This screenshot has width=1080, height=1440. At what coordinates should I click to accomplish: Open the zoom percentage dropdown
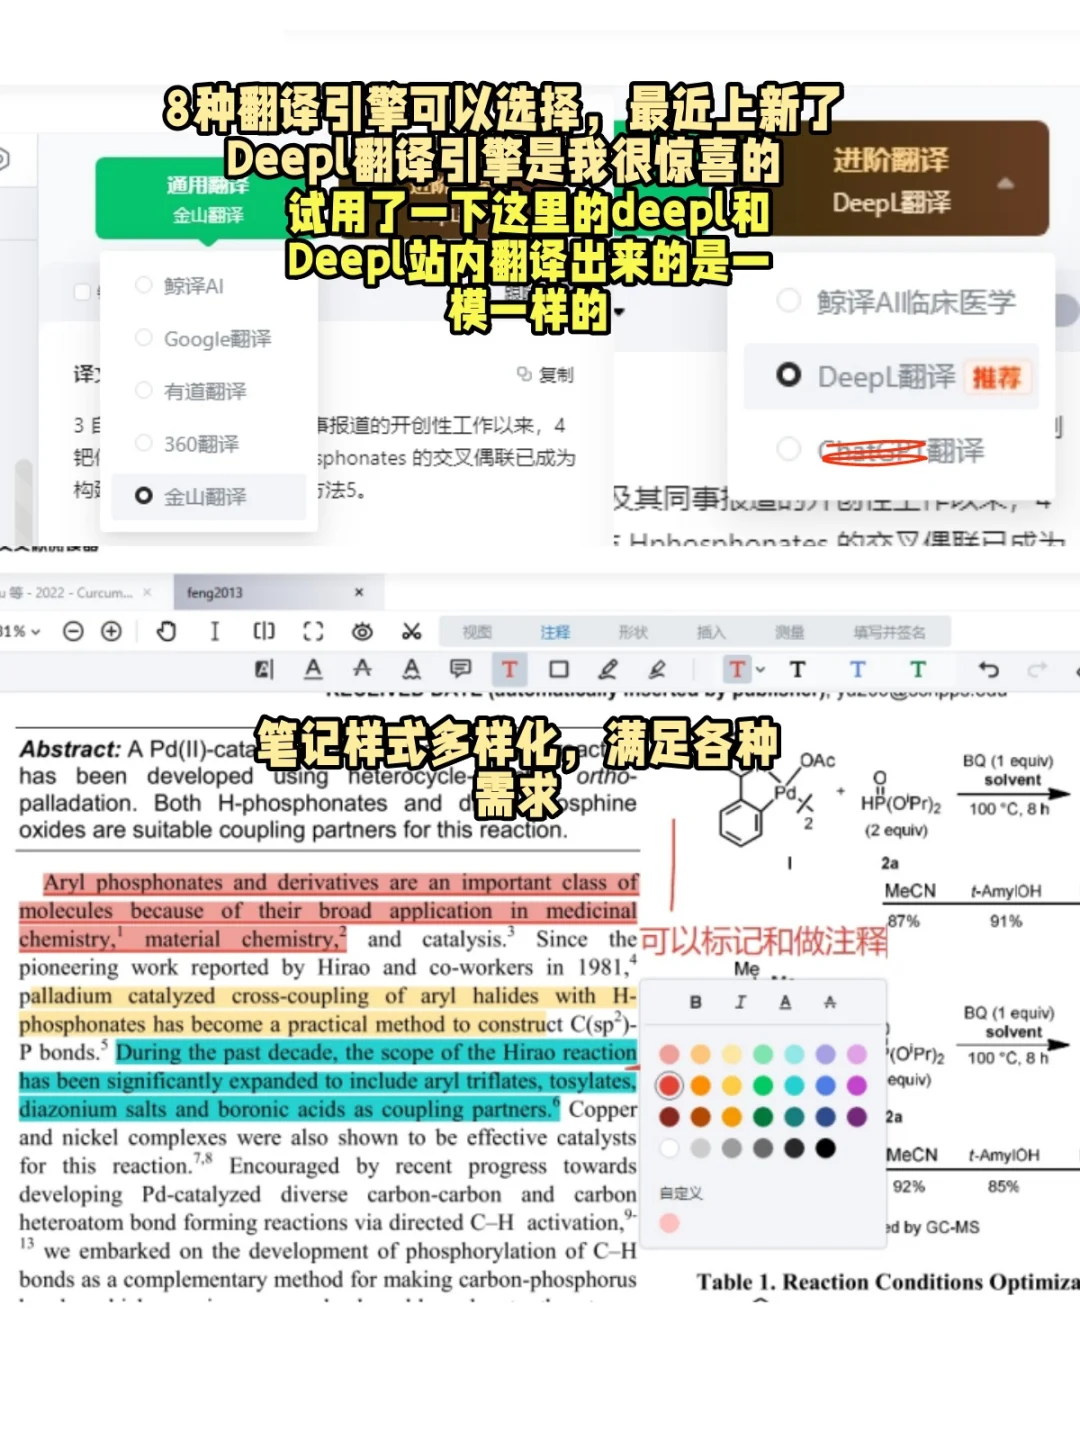click(x=22, y=631)
